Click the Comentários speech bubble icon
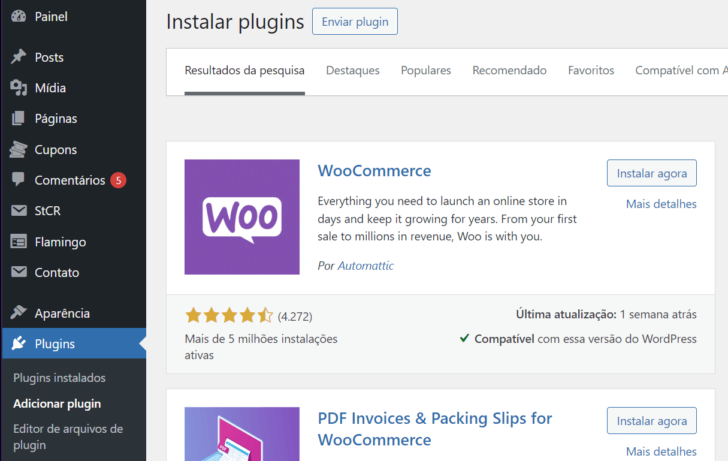 pos(19,179)
